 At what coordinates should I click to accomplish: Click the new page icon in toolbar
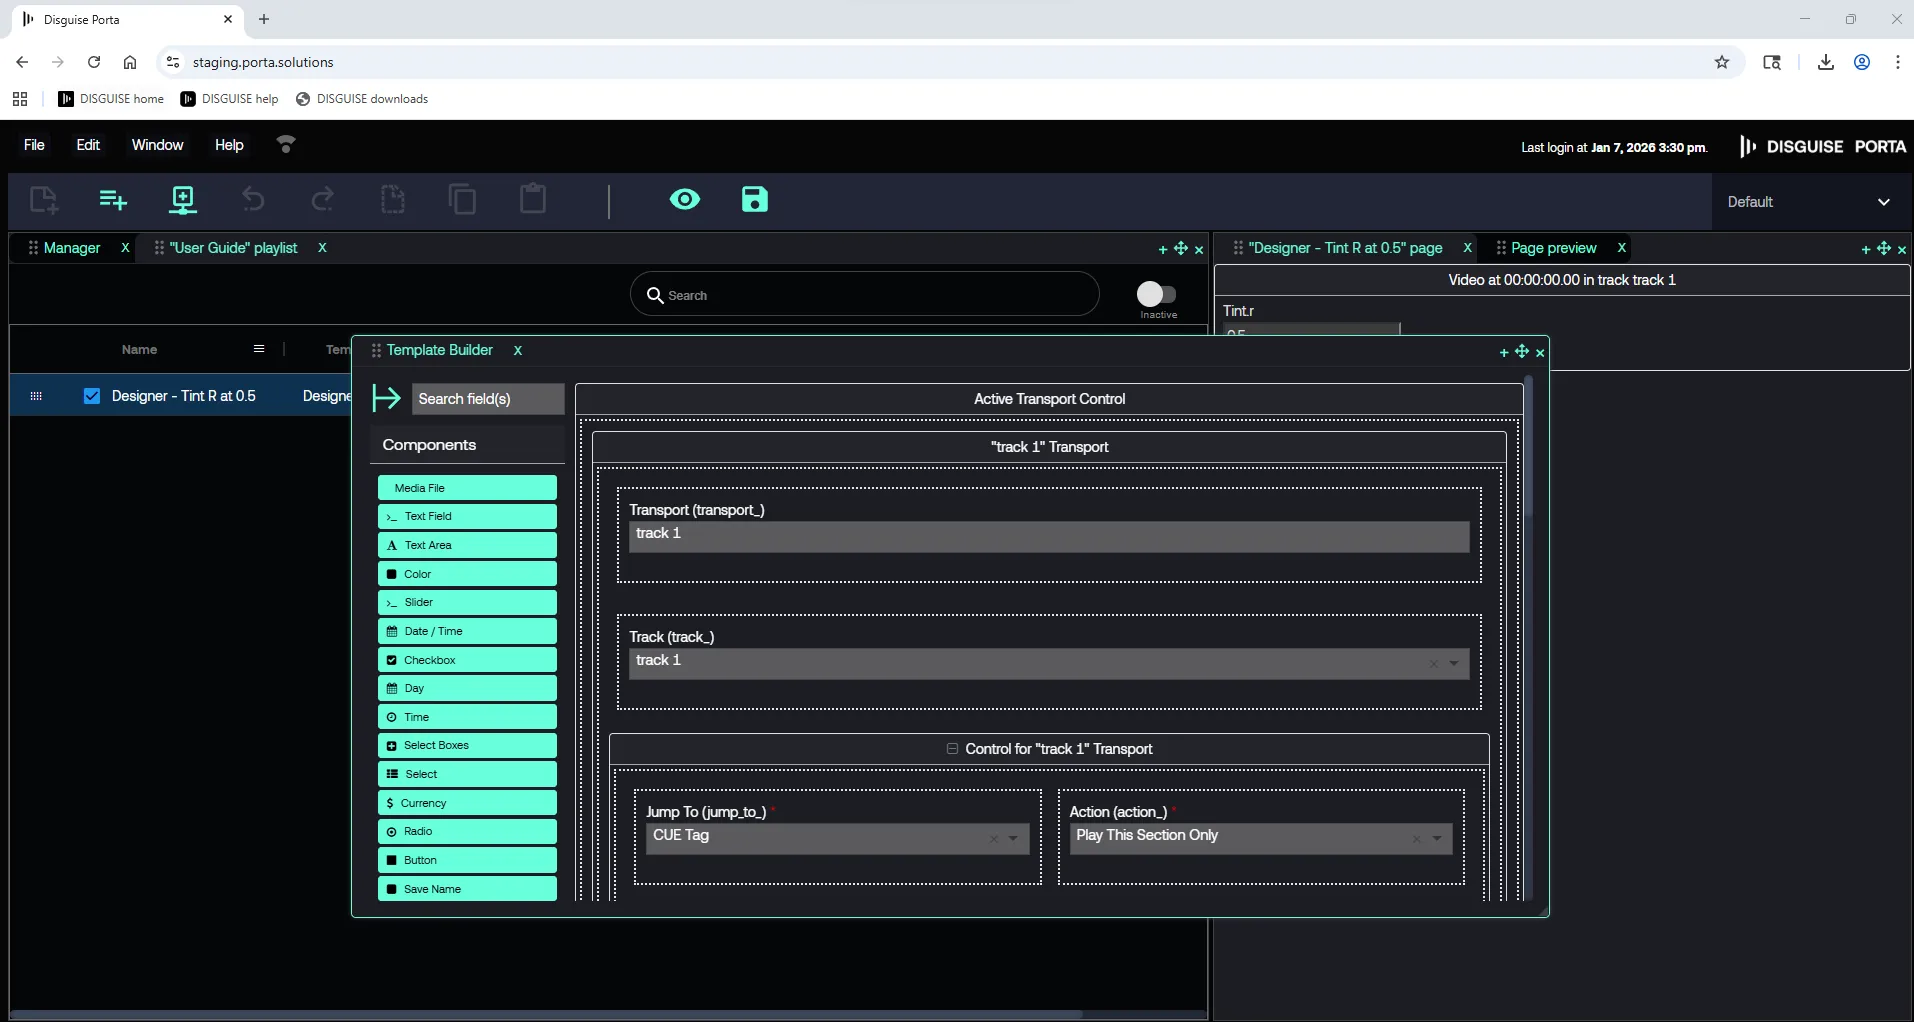tap(43, 200)
